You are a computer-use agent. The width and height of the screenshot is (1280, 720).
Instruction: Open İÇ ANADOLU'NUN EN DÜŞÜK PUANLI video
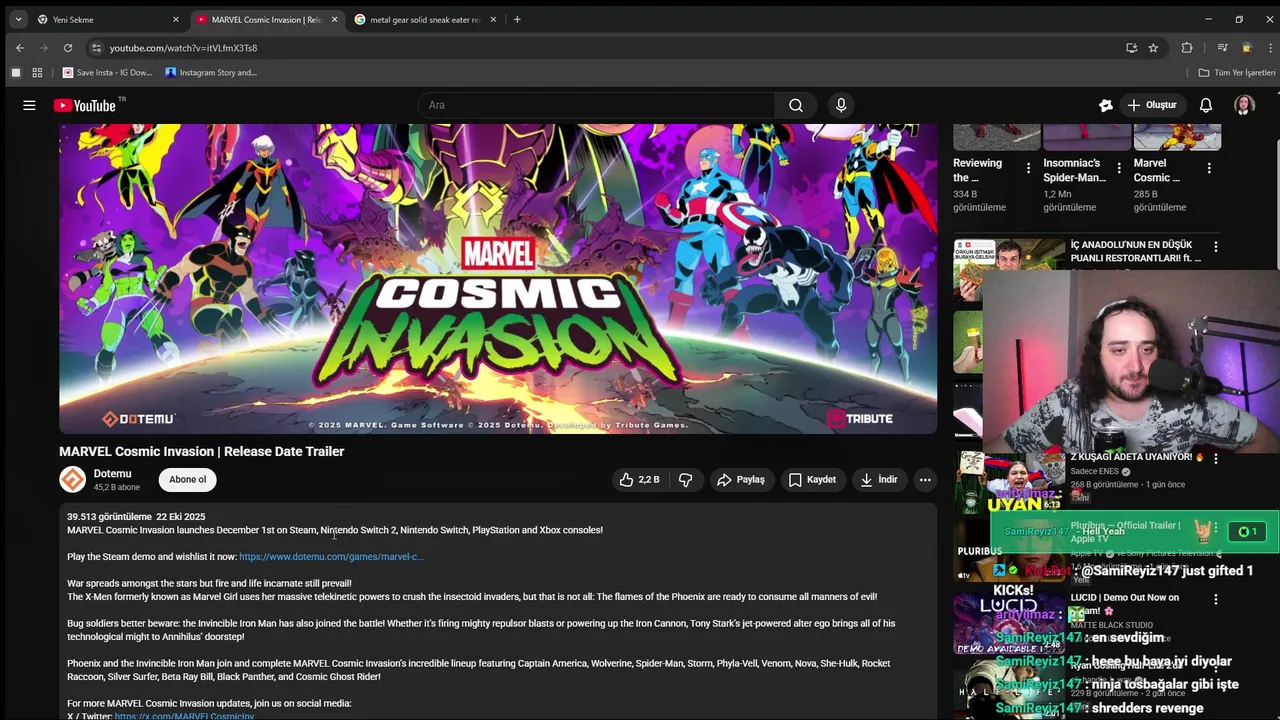coord(1136,251)
